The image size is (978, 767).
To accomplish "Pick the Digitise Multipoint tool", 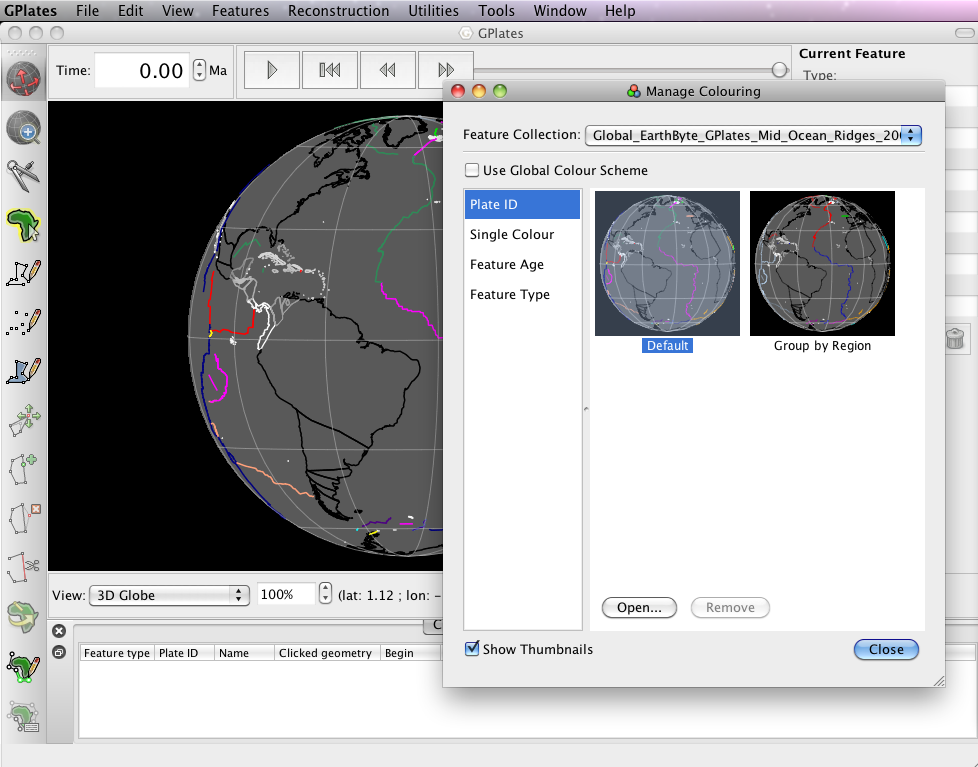I will [x=24, y=321].
